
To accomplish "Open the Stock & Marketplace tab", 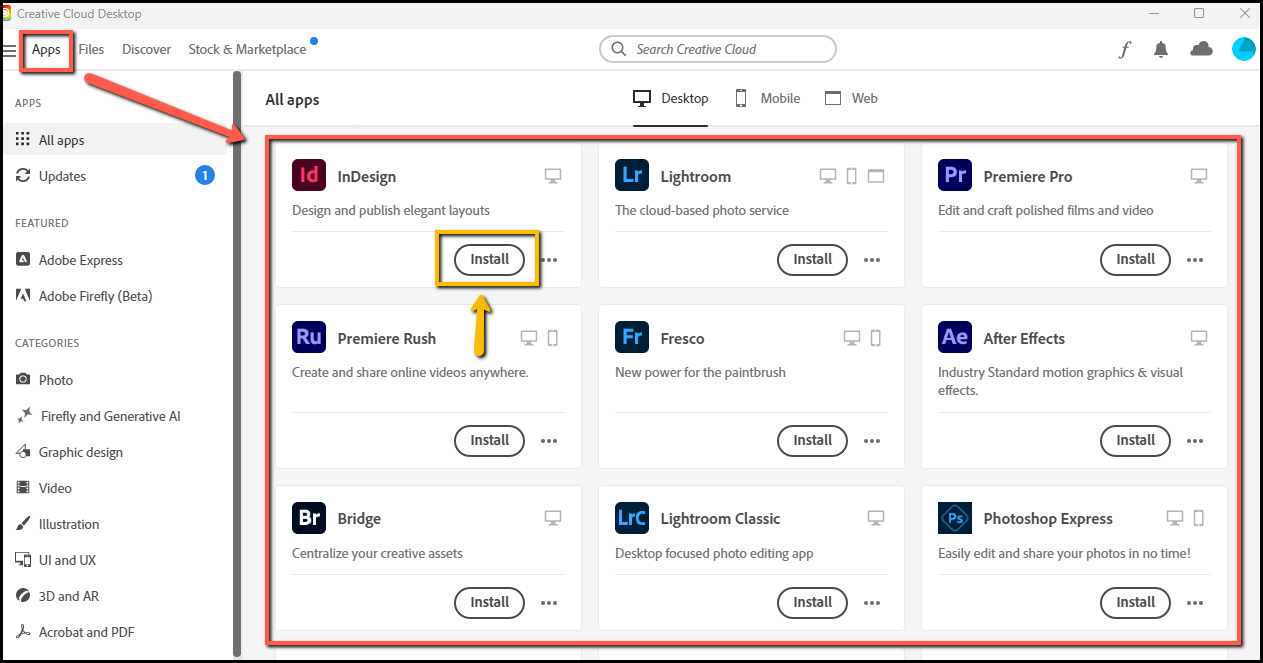I will pyautogui.click(x=247, y=49).
